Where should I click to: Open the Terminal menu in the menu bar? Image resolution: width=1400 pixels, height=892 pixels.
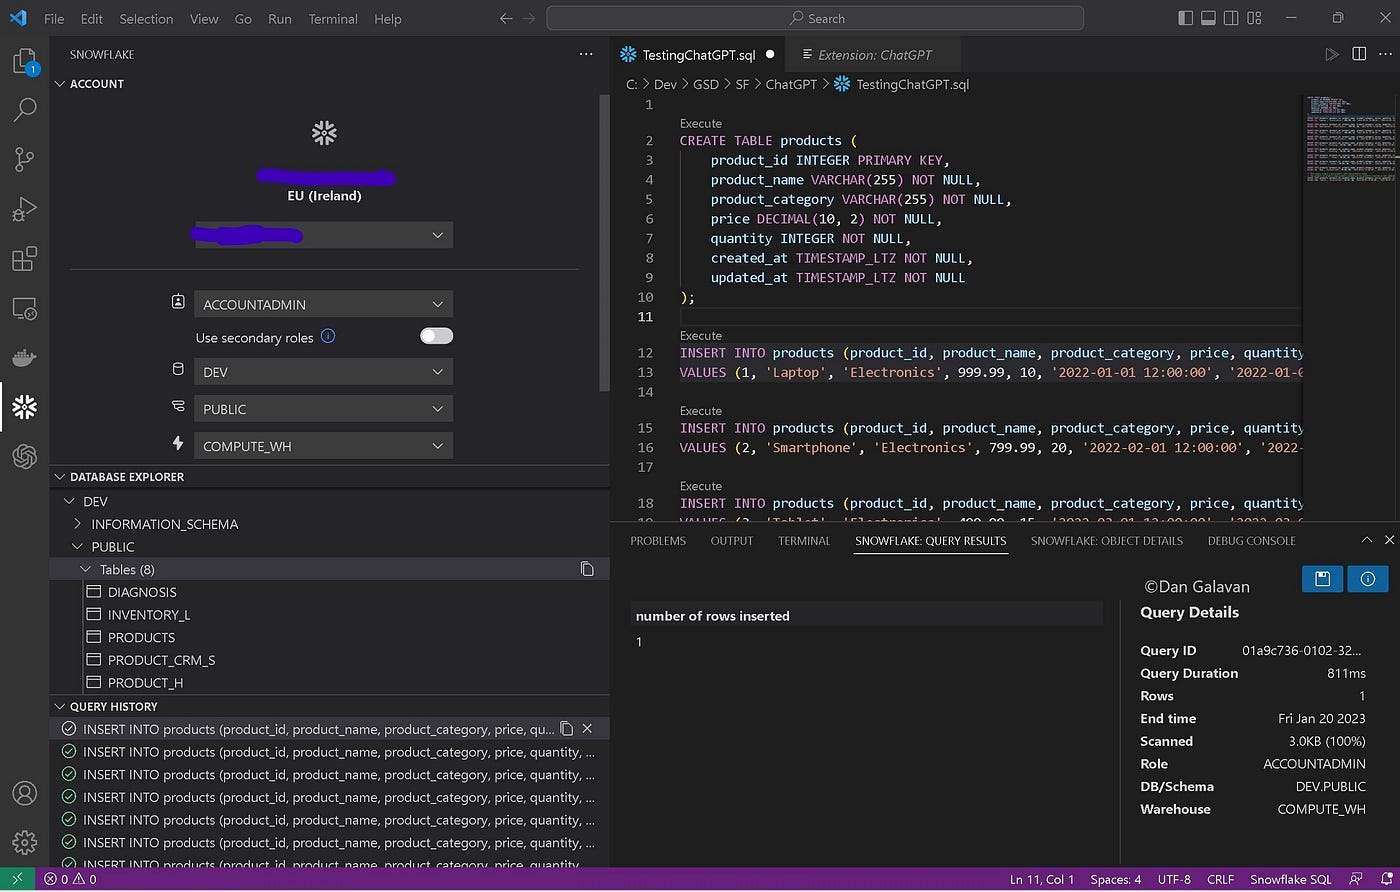332,19
